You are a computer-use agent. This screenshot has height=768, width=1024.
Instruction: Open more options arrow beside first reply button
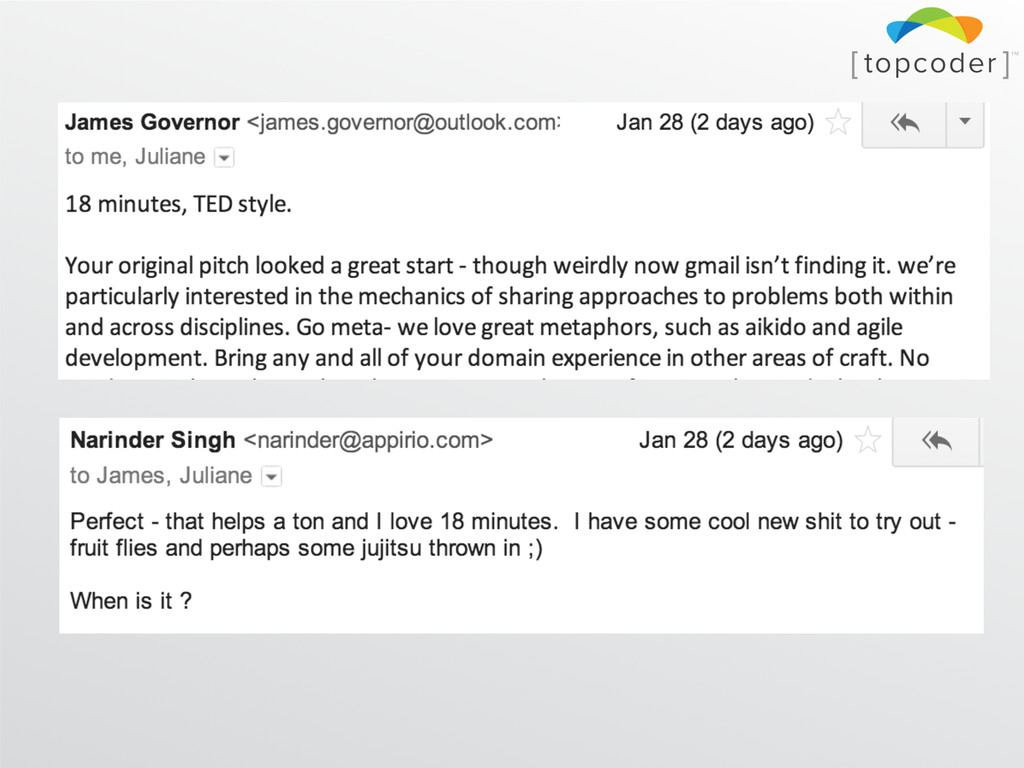click(965, 122)
